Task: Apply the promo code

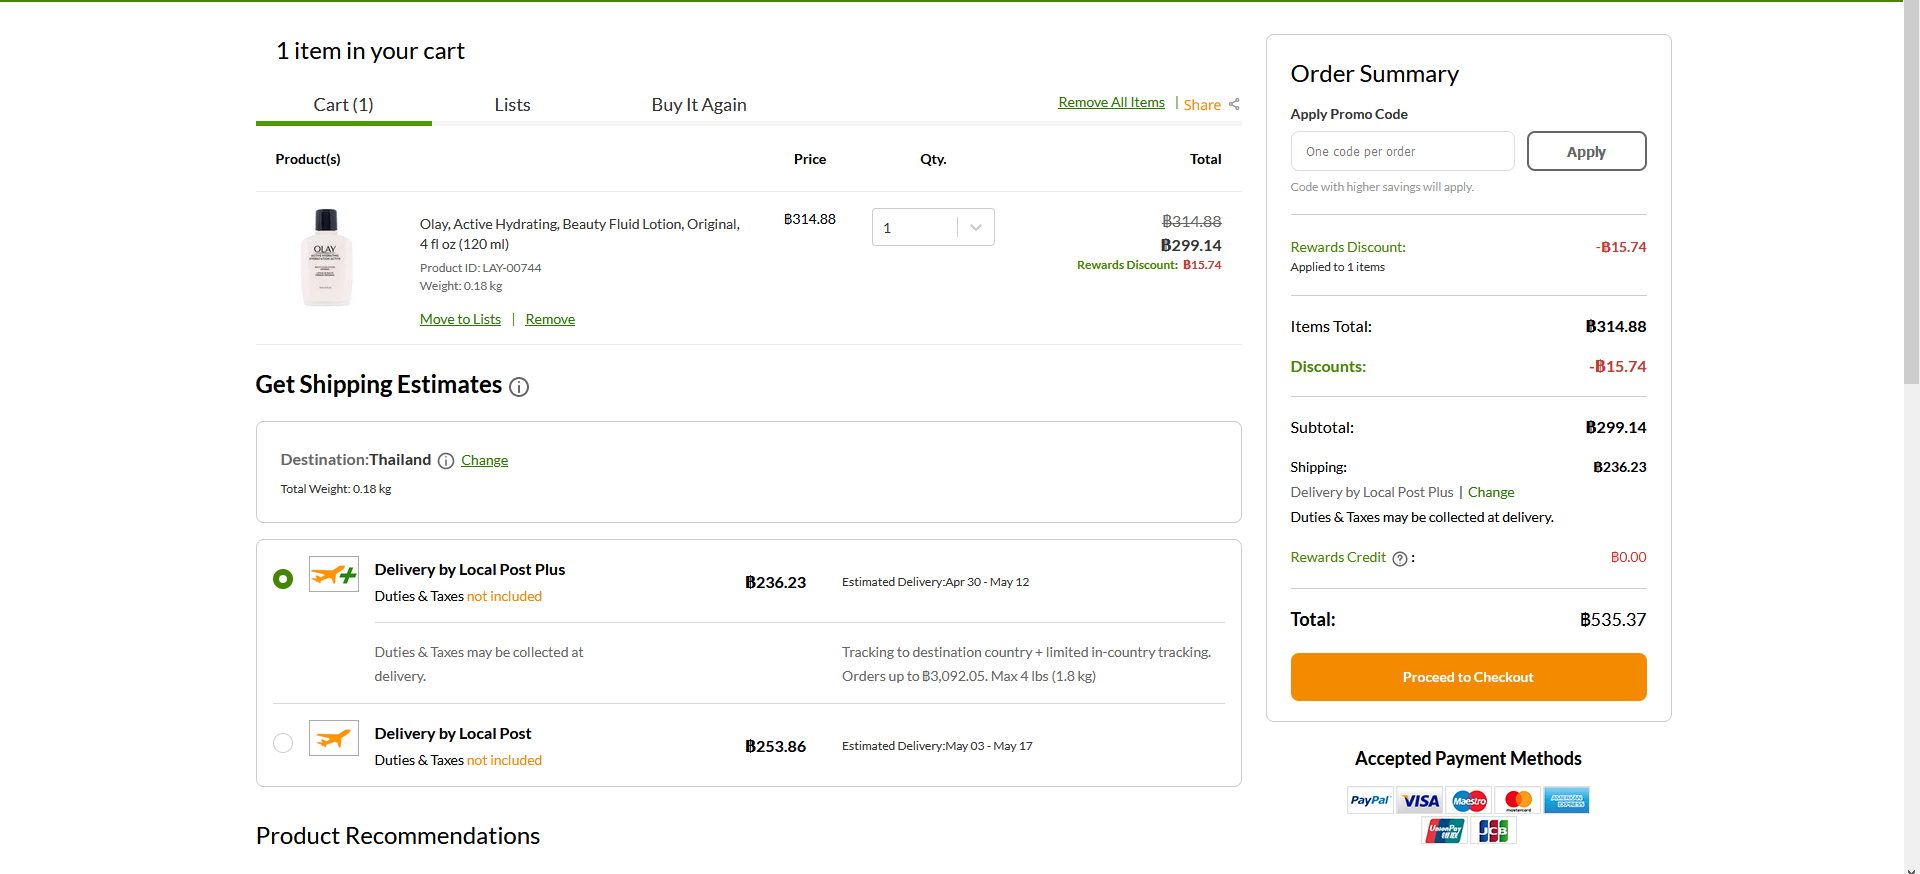Action: (x=1586, y=152)
